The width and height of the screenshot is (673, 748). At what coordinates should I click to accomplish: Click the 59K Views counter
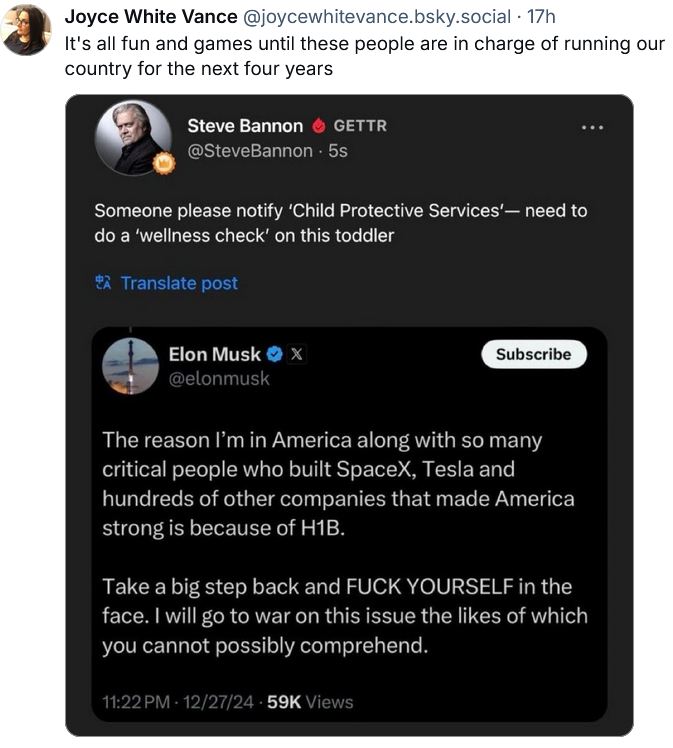310,702
